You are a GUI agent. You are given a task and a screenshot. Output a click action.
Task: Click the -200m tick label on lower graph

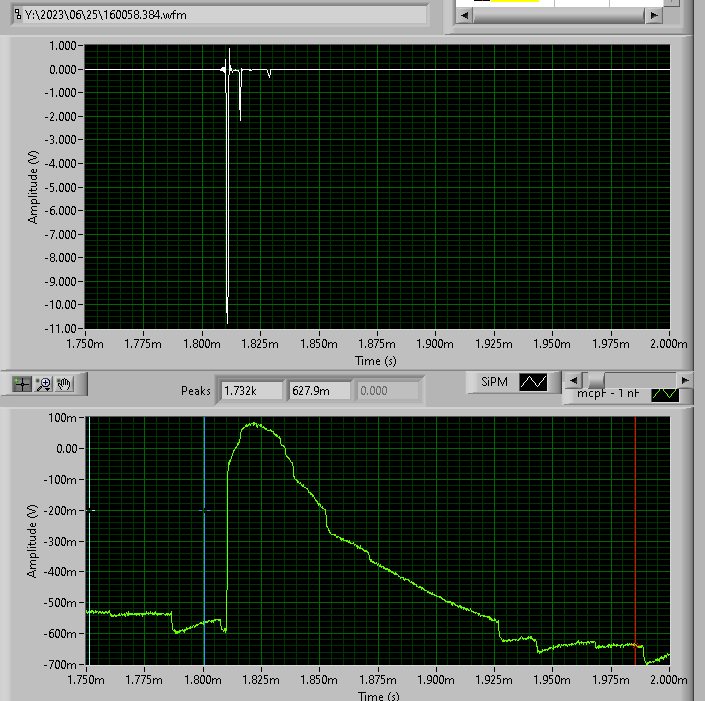pyautogui.click(x=60, y=510)
